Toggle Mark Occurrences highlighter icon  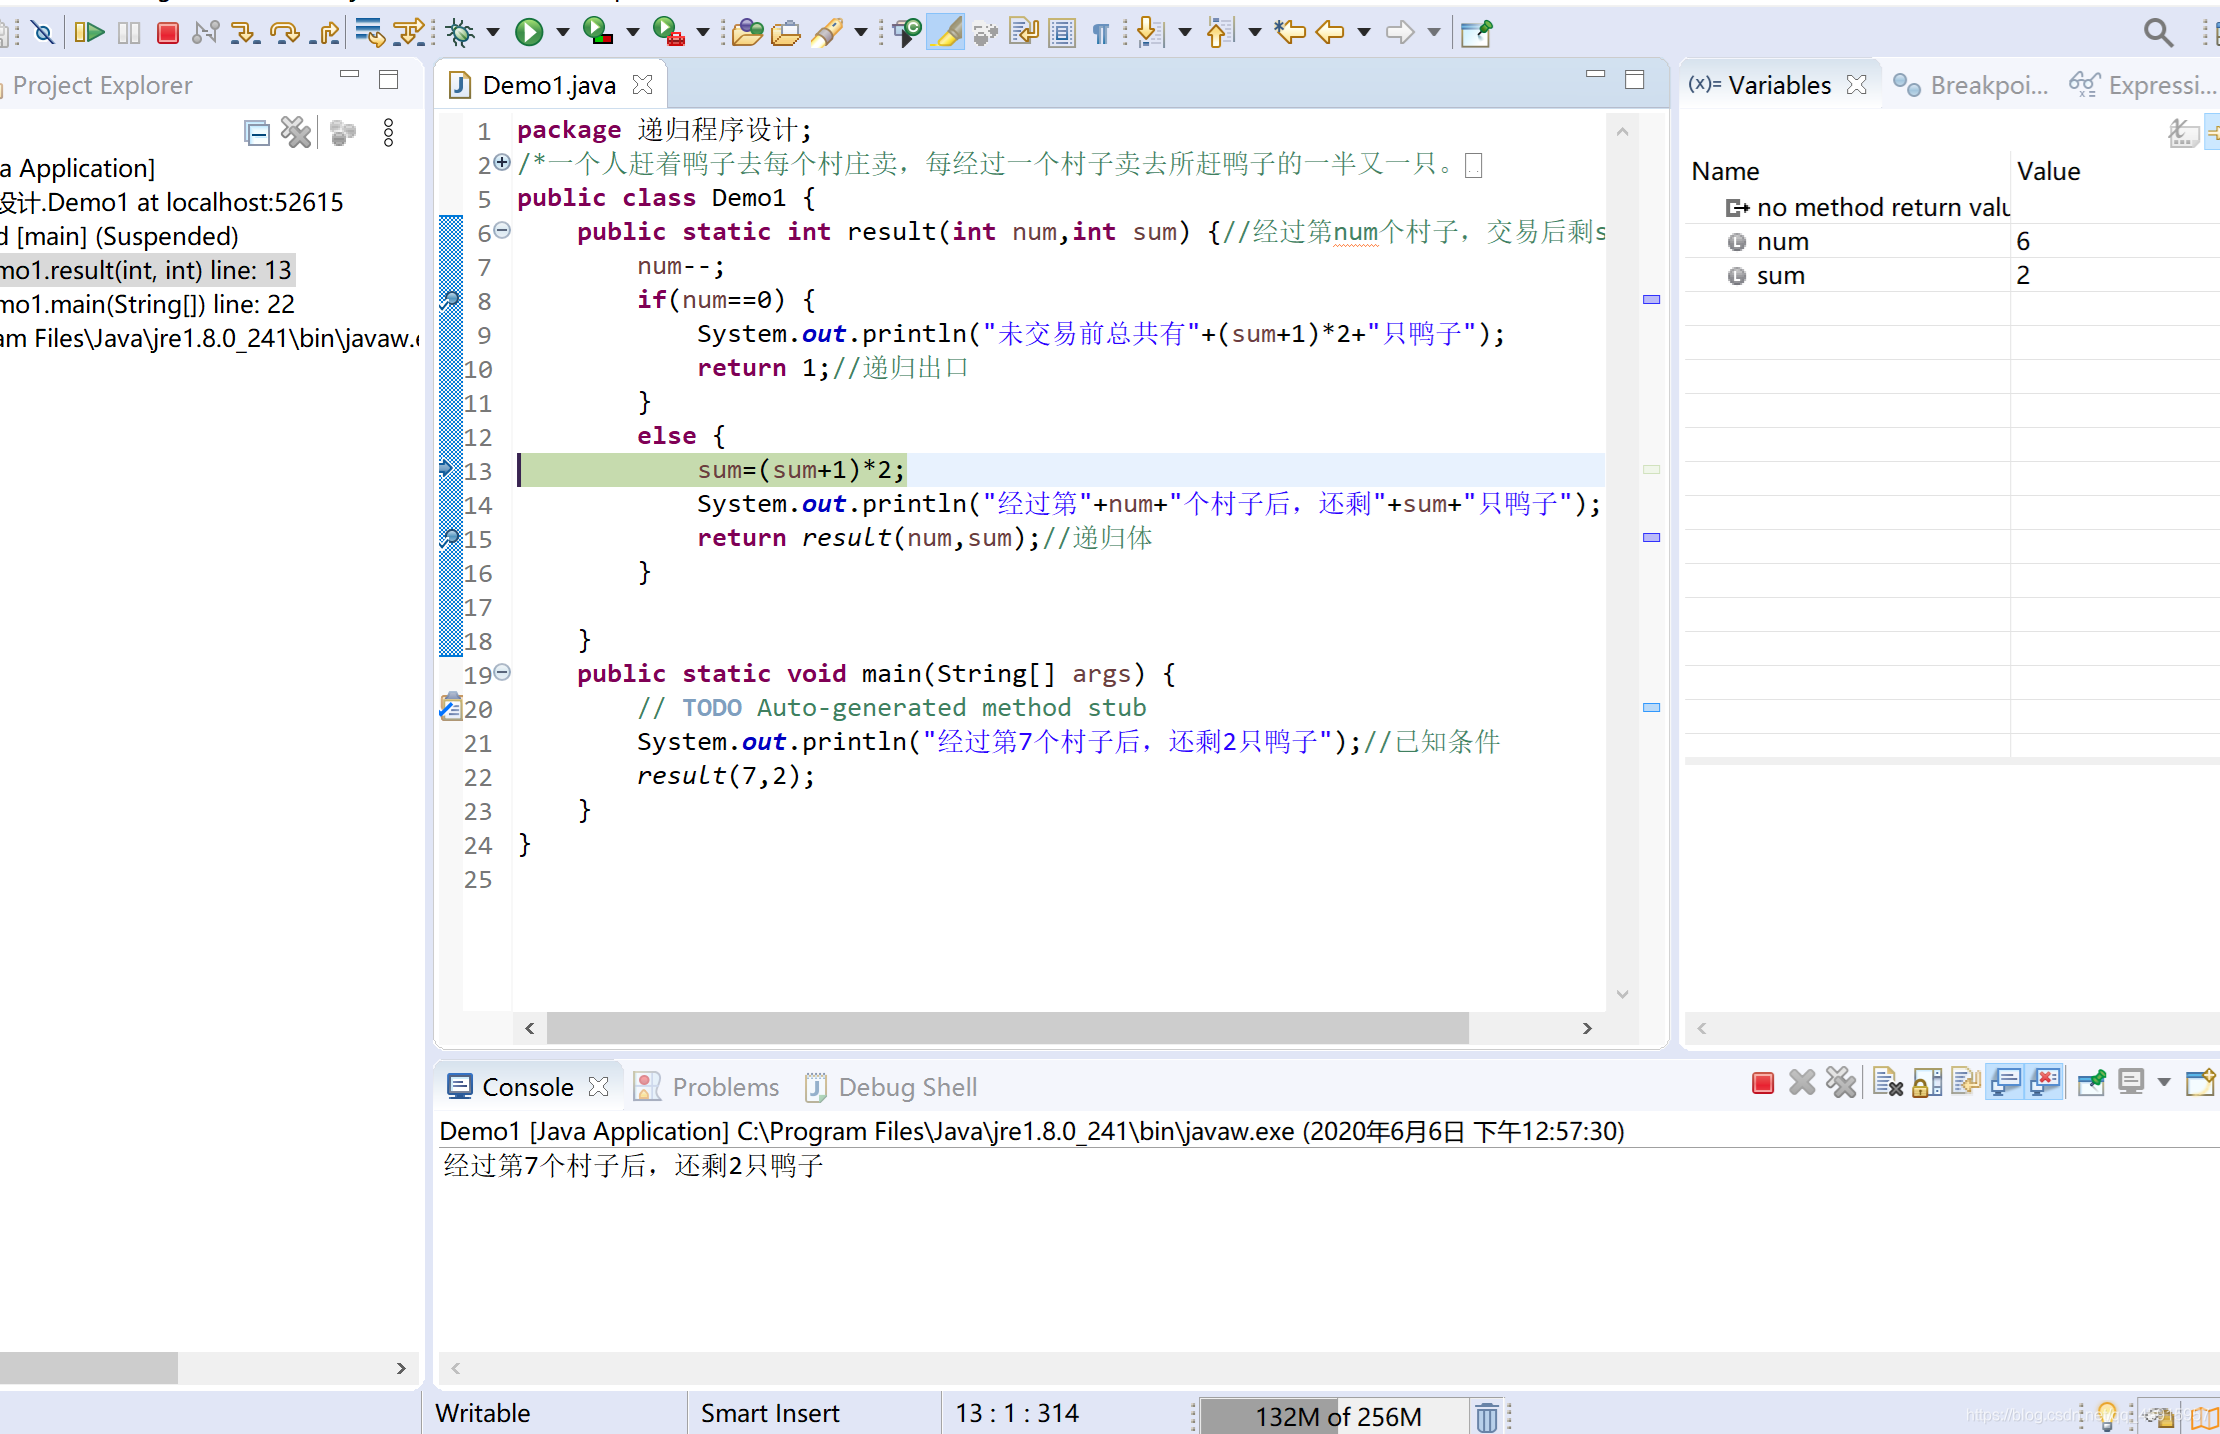(945, 33)
